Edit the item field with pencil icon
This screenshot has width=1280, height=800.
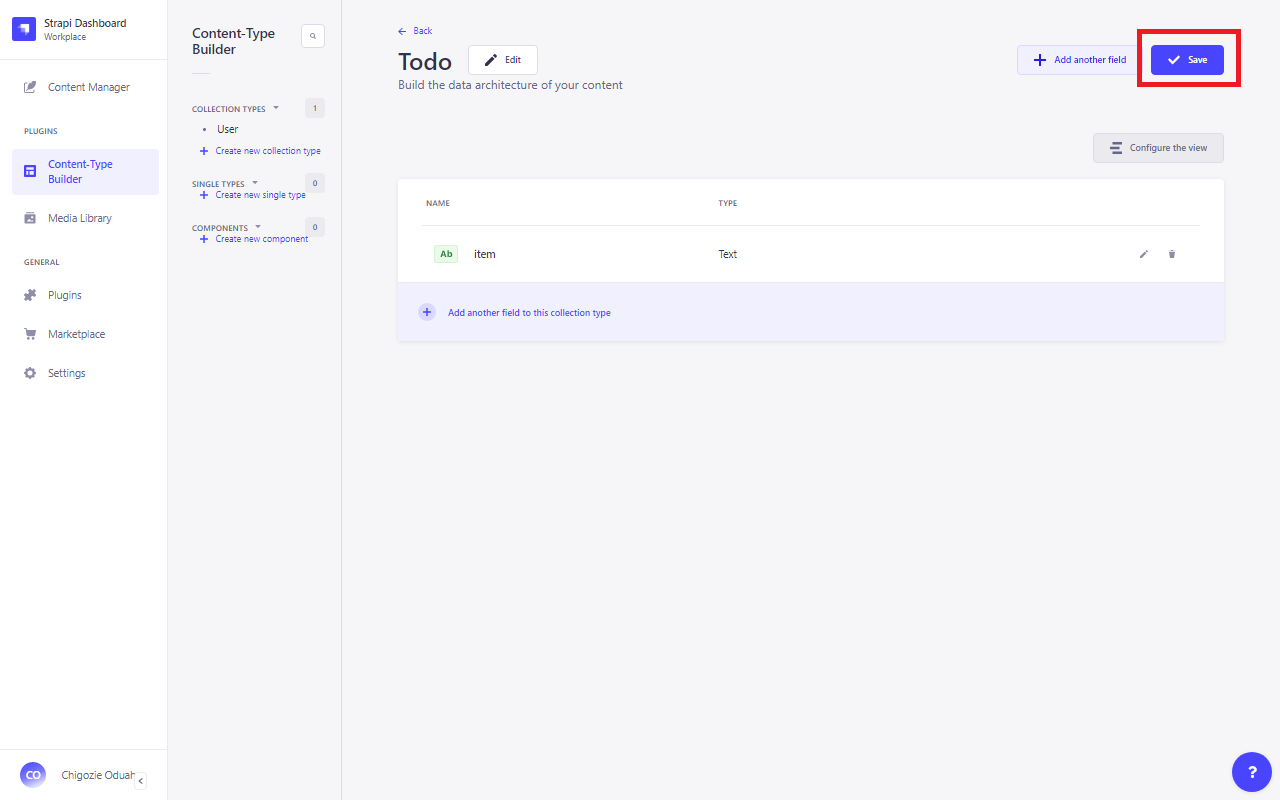tap(1144, 254)
